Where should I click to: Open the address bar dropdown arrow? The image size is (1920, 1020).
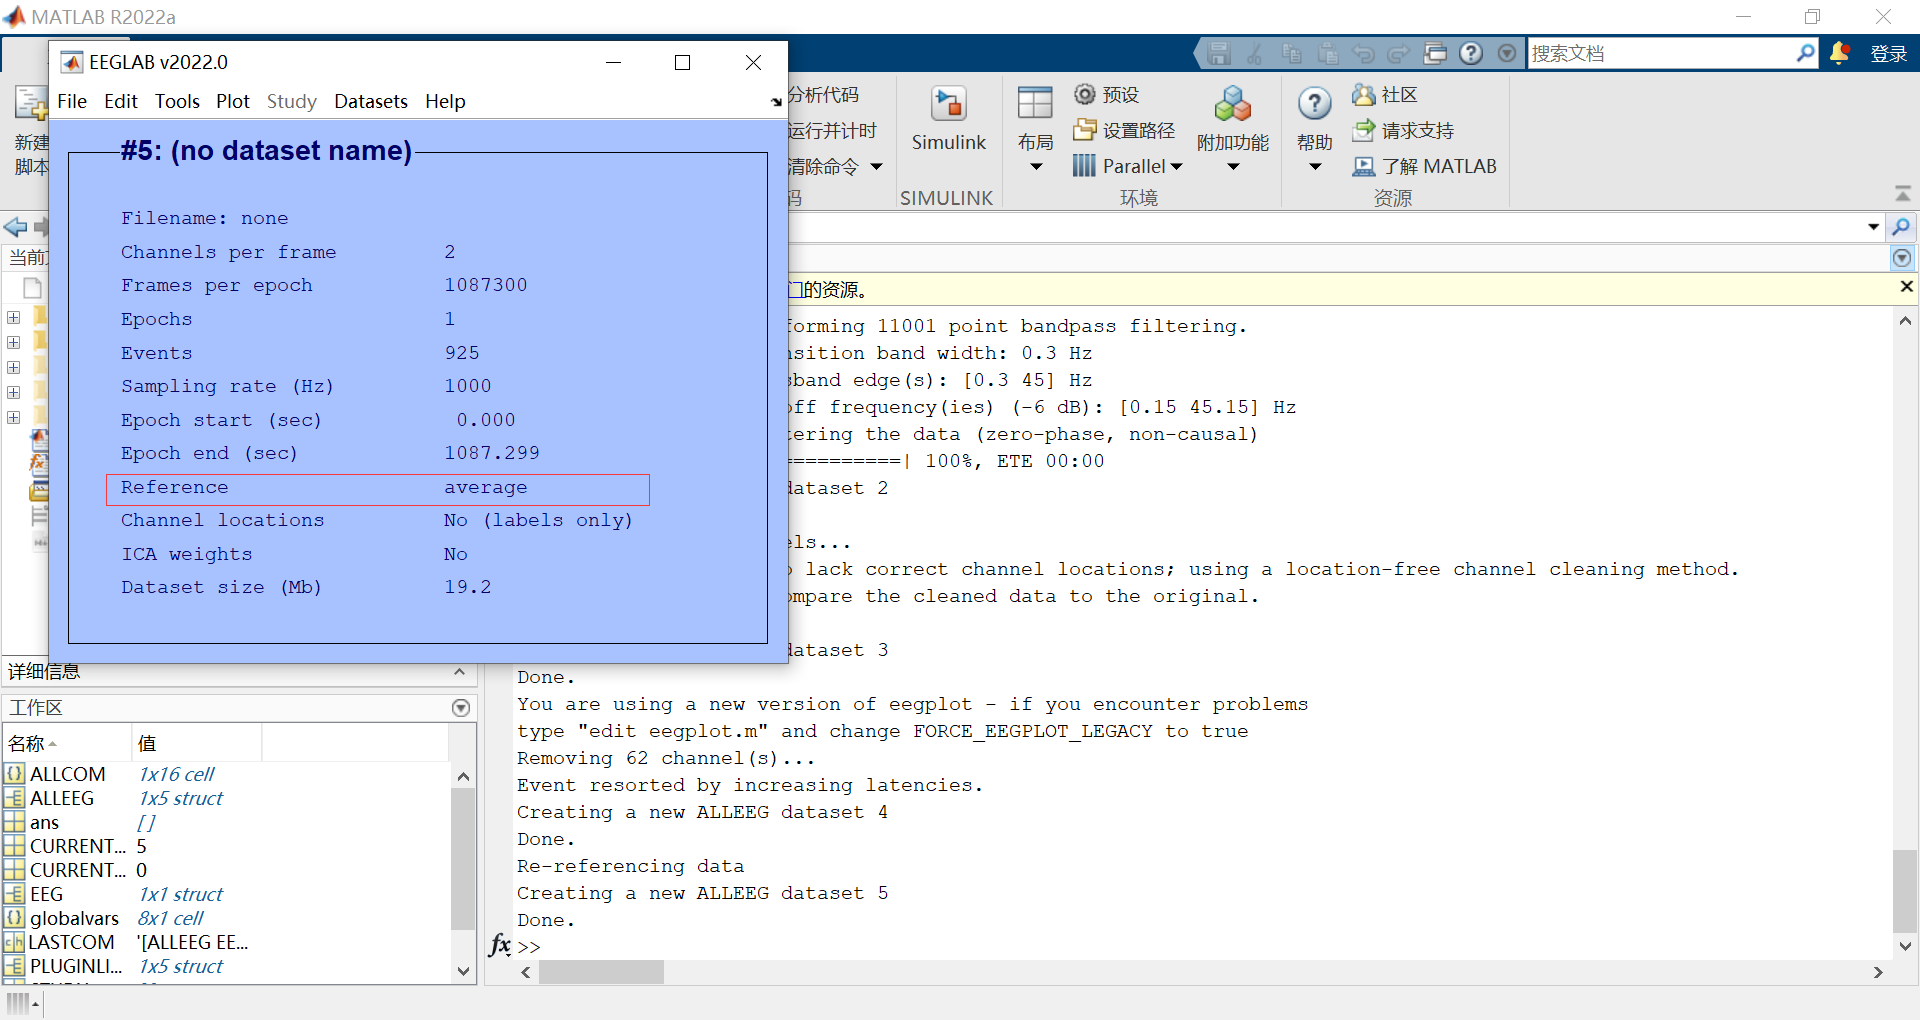click(x=1873, y=227)
